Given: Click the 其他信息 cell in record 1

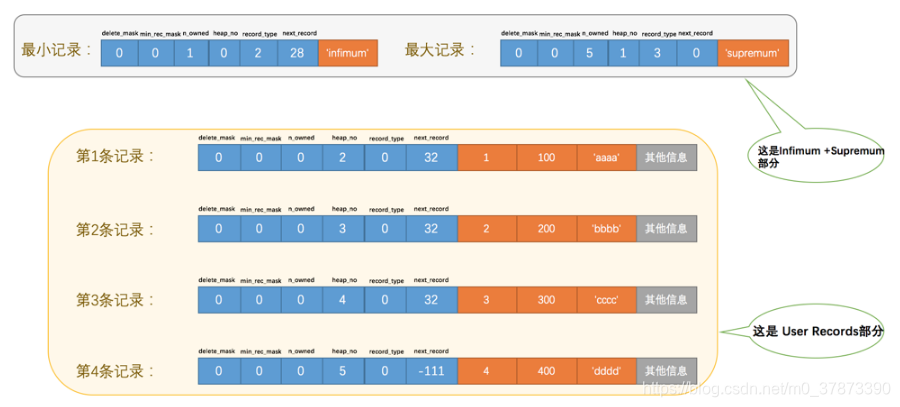Looking at the screenshot, I should click(x=666, y=157).
